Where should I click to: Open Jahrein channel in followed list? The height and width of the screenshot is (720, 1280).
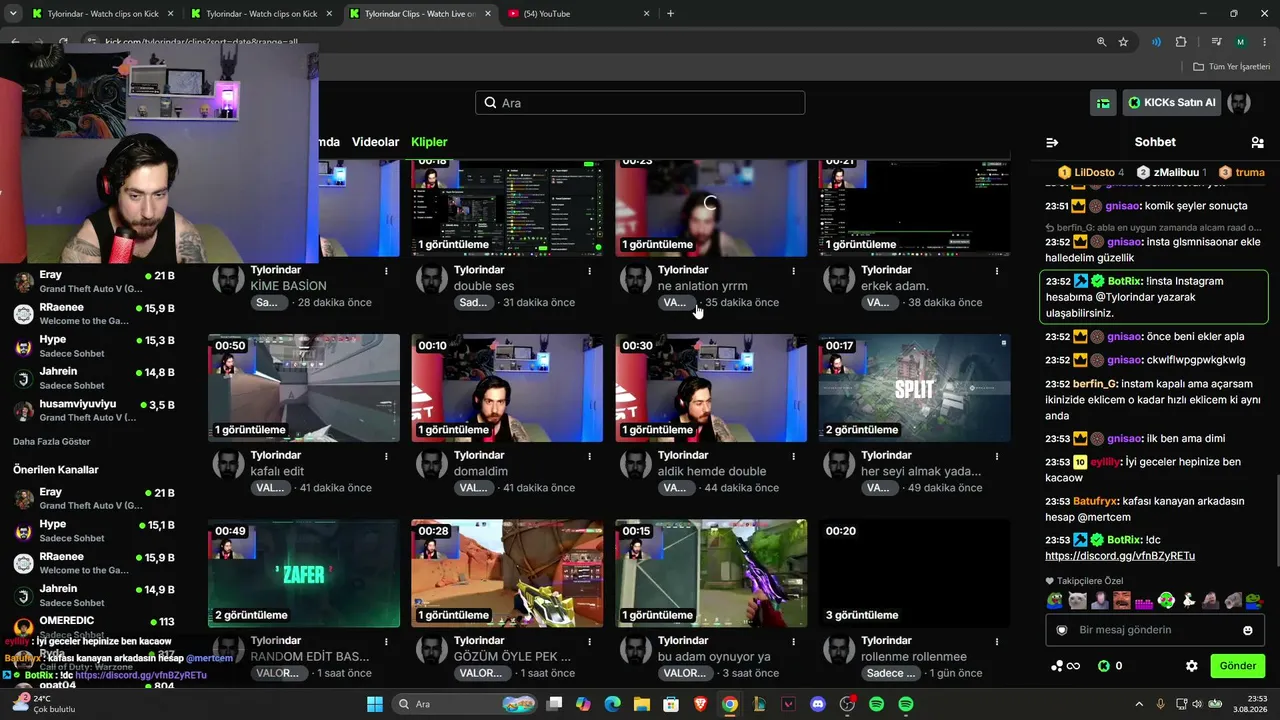[95, 378]
